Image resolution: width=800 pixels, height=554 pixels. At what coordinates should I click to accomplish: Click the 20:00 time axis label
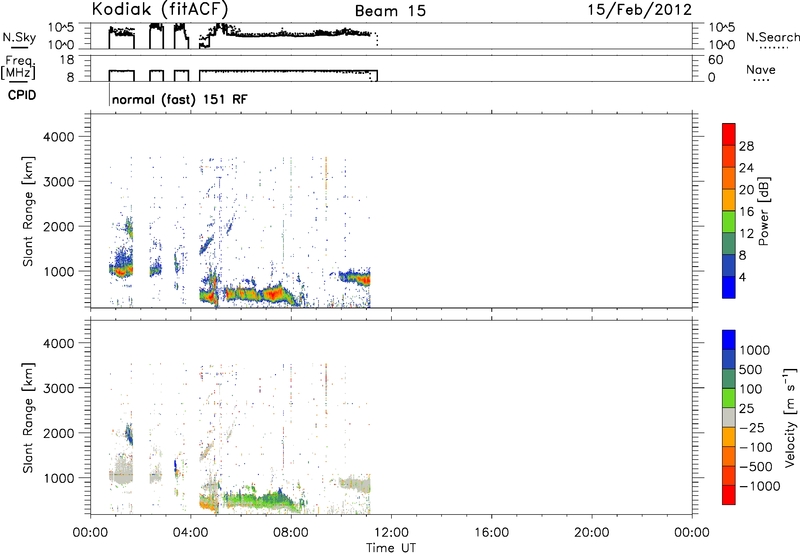[591, 533]
